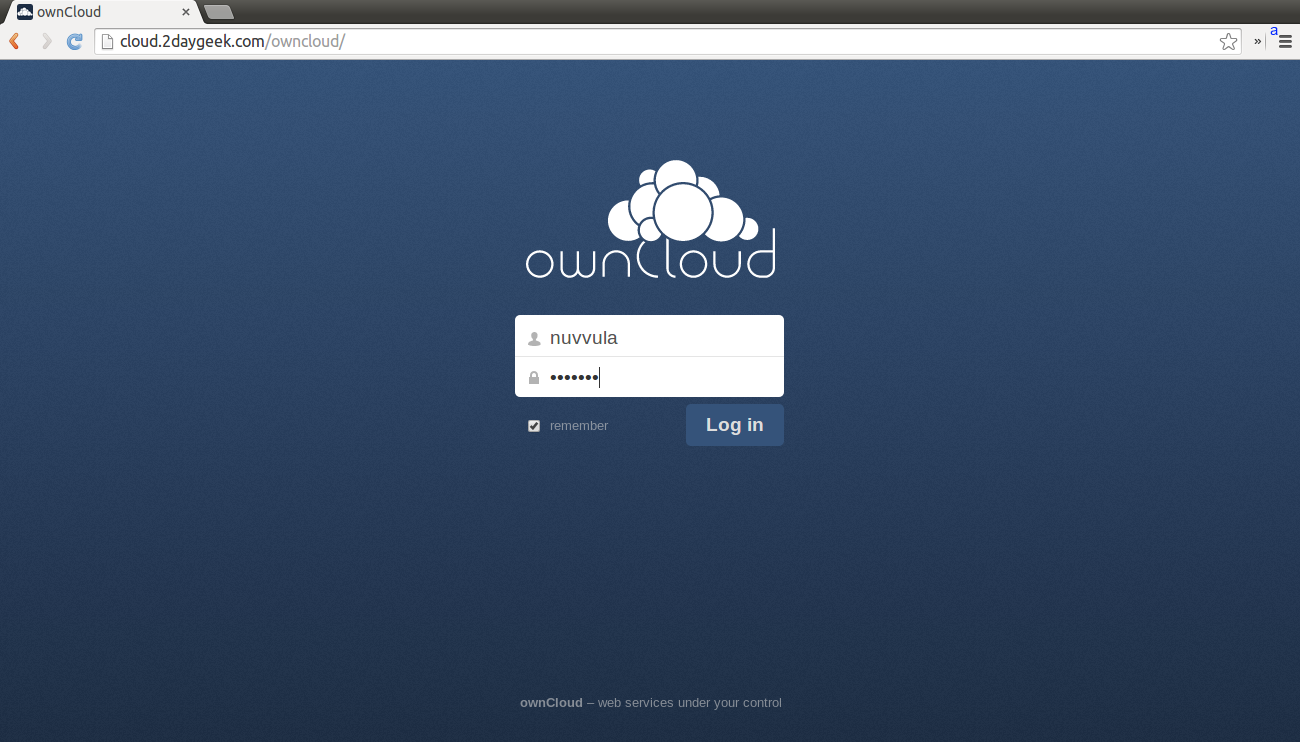This screenshot has height=742, width=1300.
Task: Show hidden extensions with the chevron icon
Action: click(1258, 41)
